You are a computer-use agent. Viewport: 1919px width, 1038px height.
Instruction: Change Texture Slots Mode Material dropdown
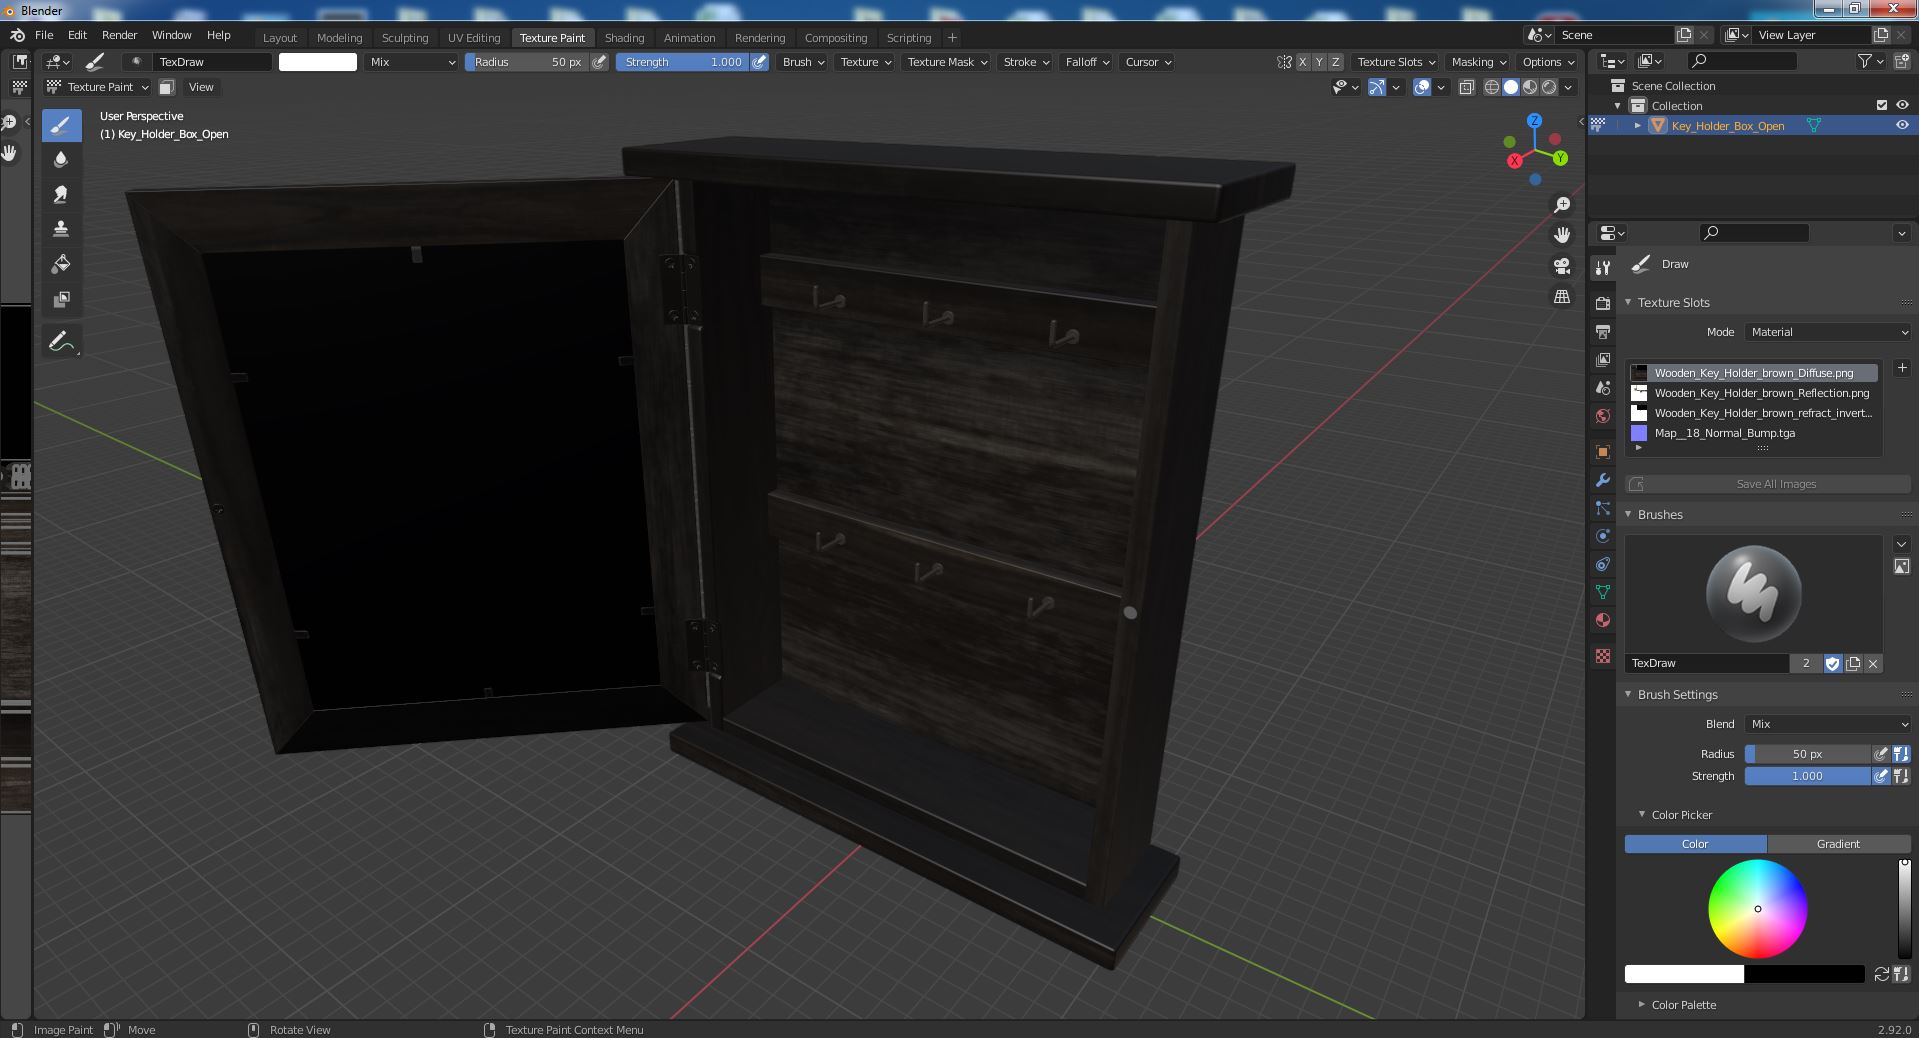coord(1828,332)
